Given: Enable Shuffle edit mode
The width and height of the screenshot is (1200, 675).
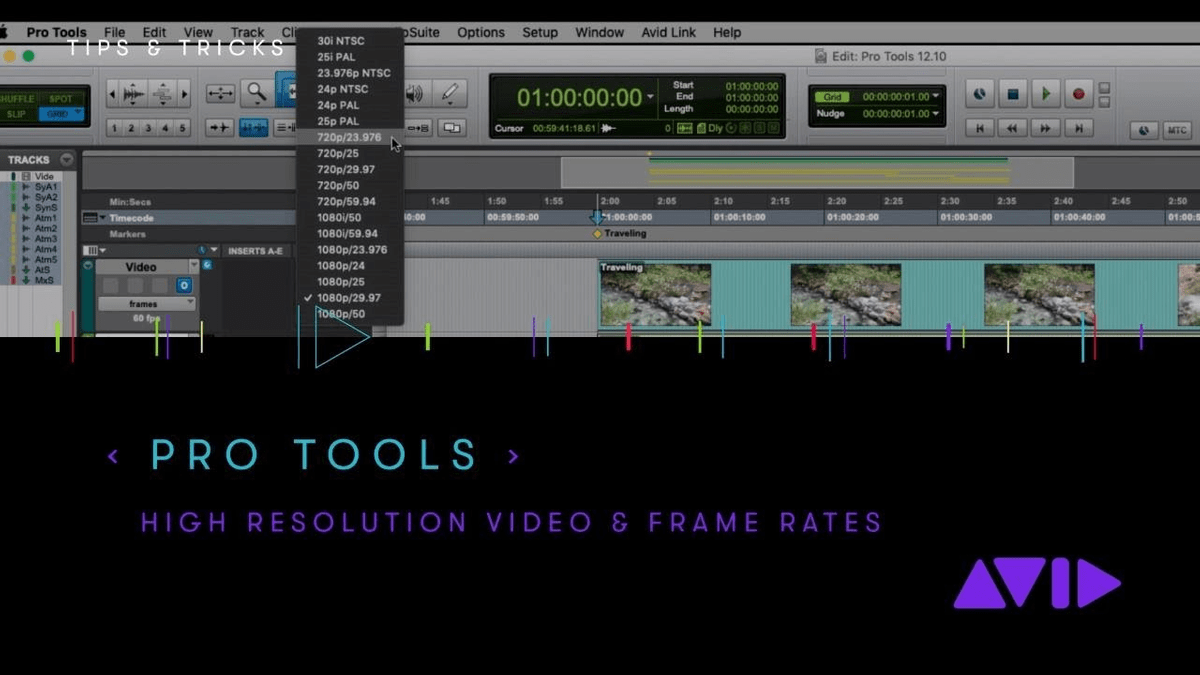Looking at the screenshot, I should point(18,99).
